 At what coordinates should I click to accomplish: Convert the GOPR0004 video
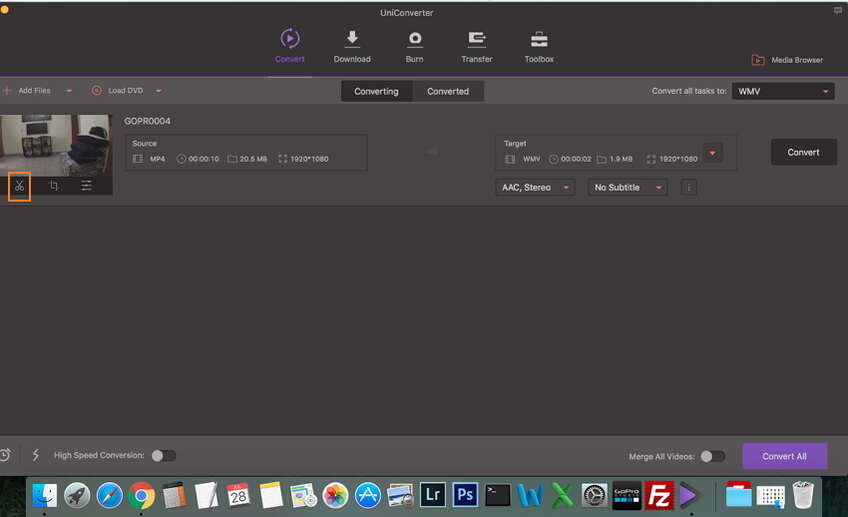804,153
